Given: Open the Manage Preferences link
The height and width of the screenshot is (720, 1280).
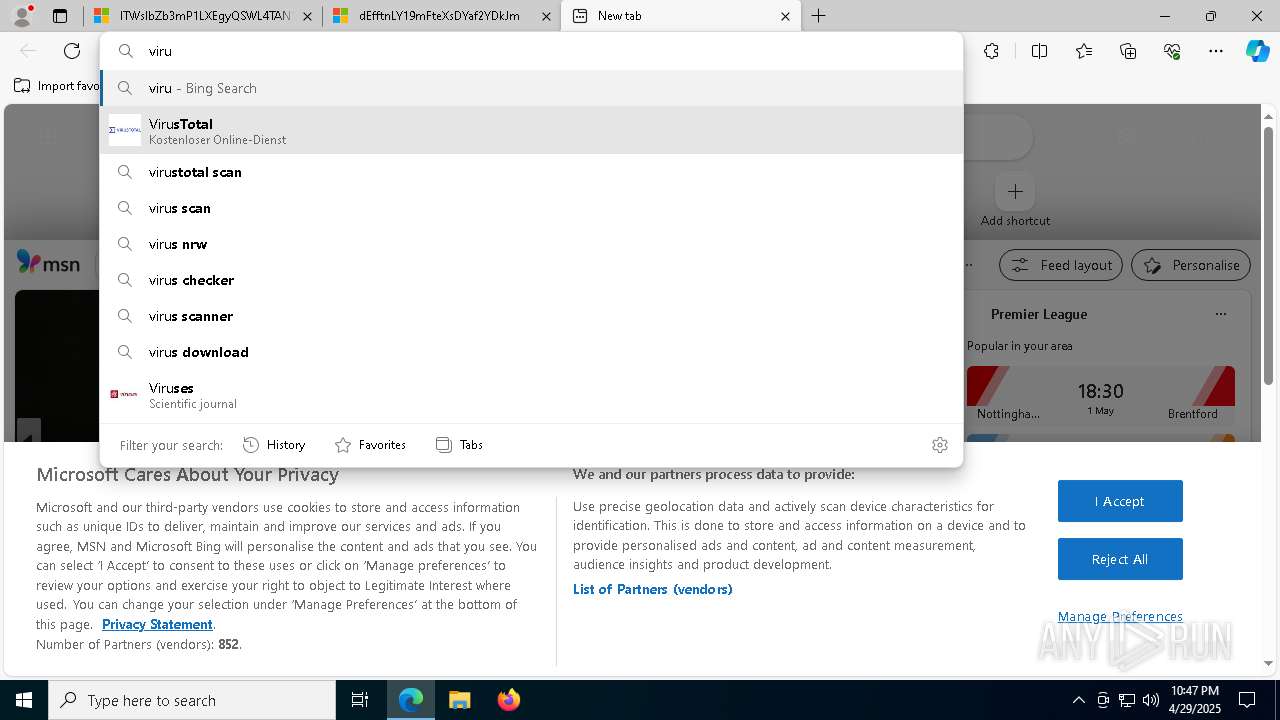Looking at the screenshot, I should click(x=1120, y=616).
